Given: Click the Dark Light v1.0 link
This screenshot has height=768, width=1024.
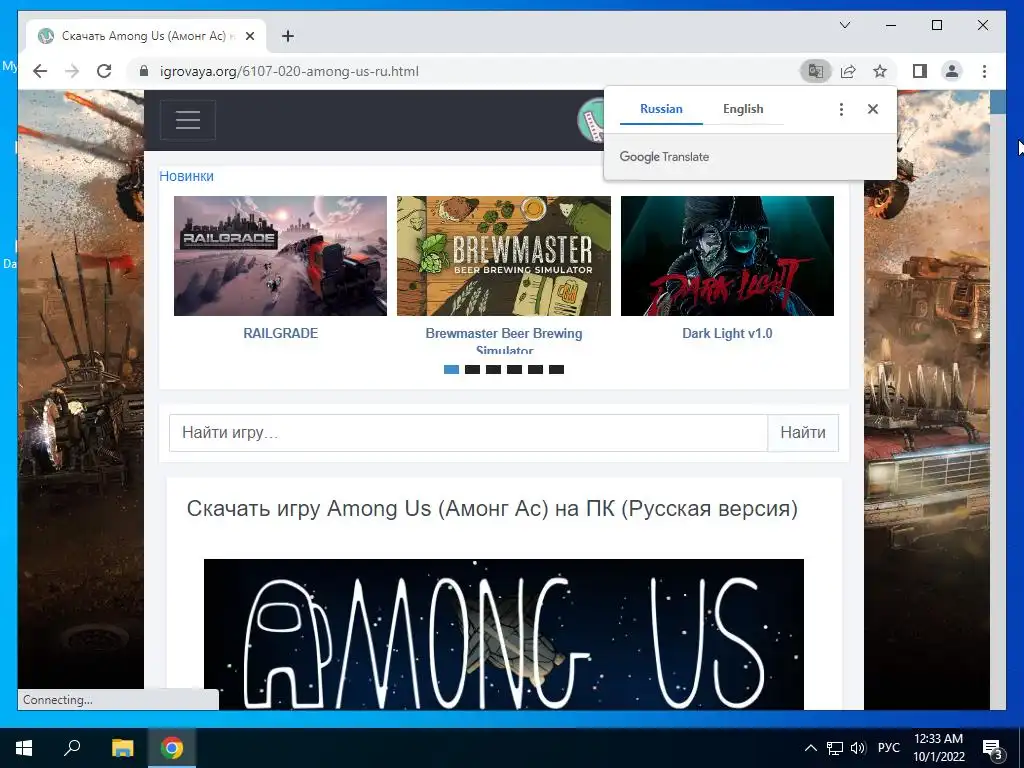Looking at the screenshot, I should (x=727, y=333).
